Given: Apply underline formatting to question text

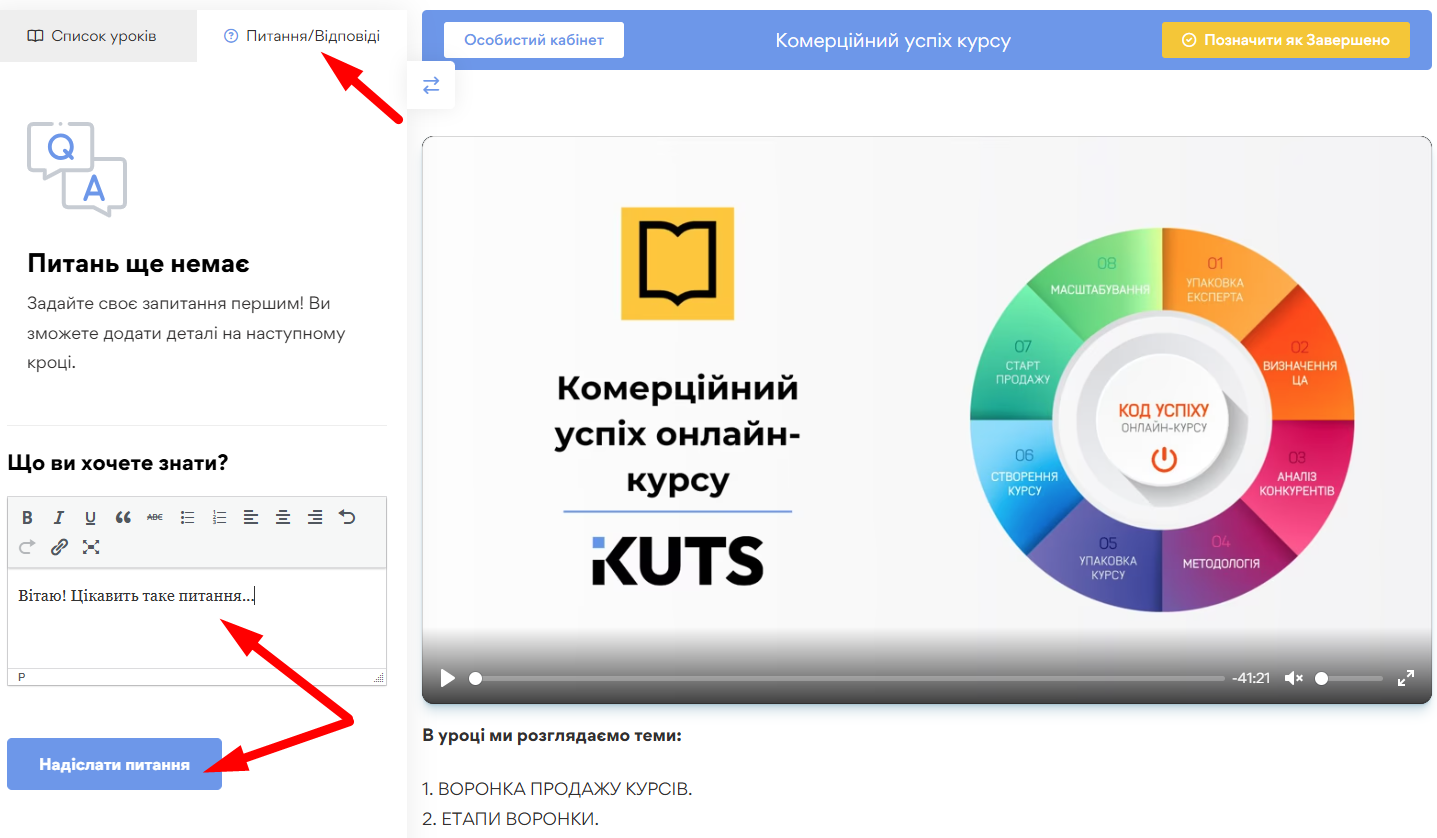Looking at the screenshot, I should click(x=90, y=517).
